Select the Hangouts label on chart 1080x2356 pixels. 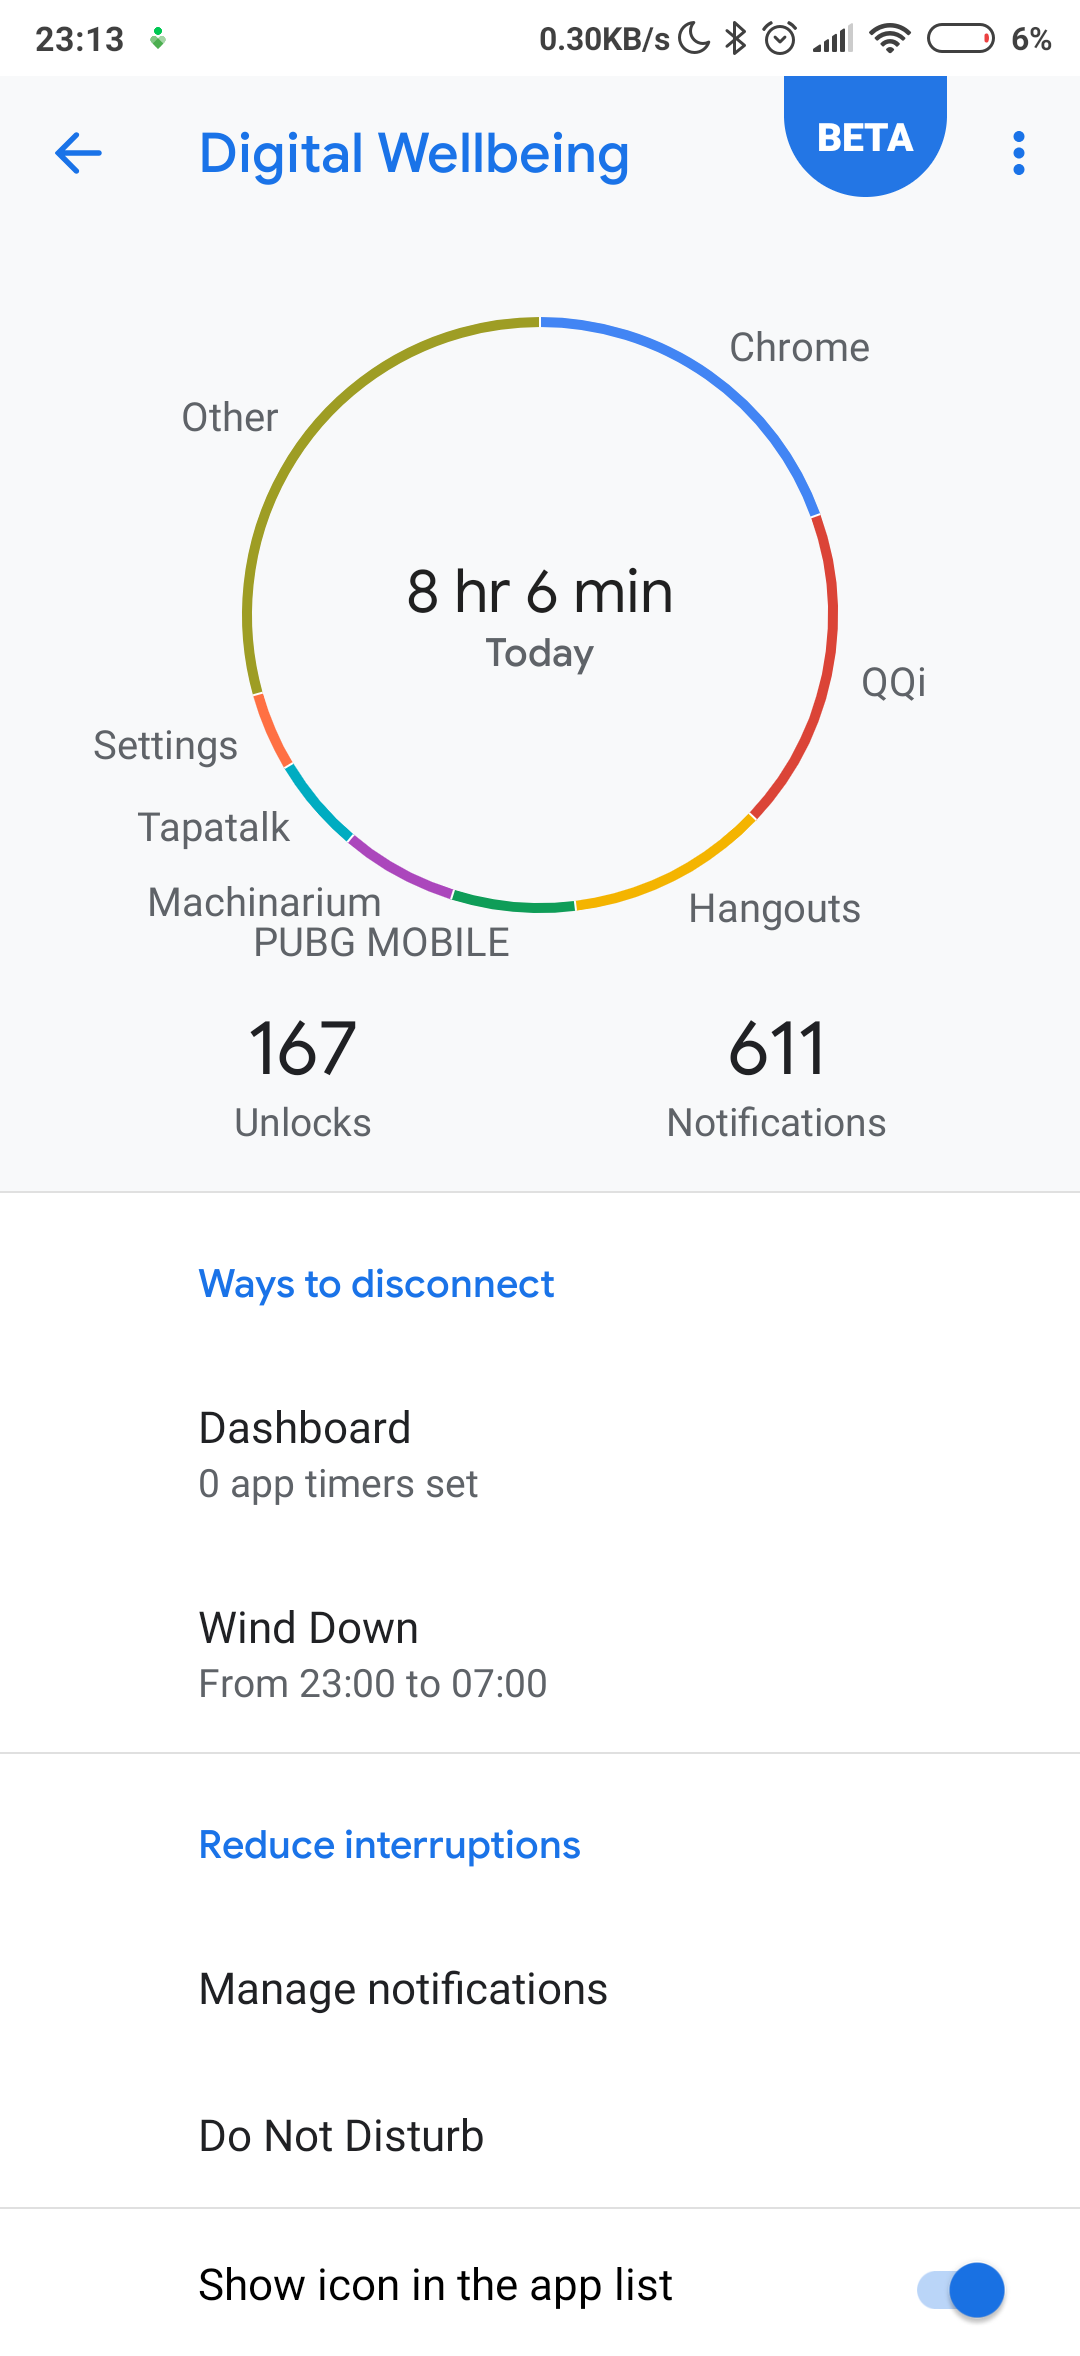click(774, 909)
